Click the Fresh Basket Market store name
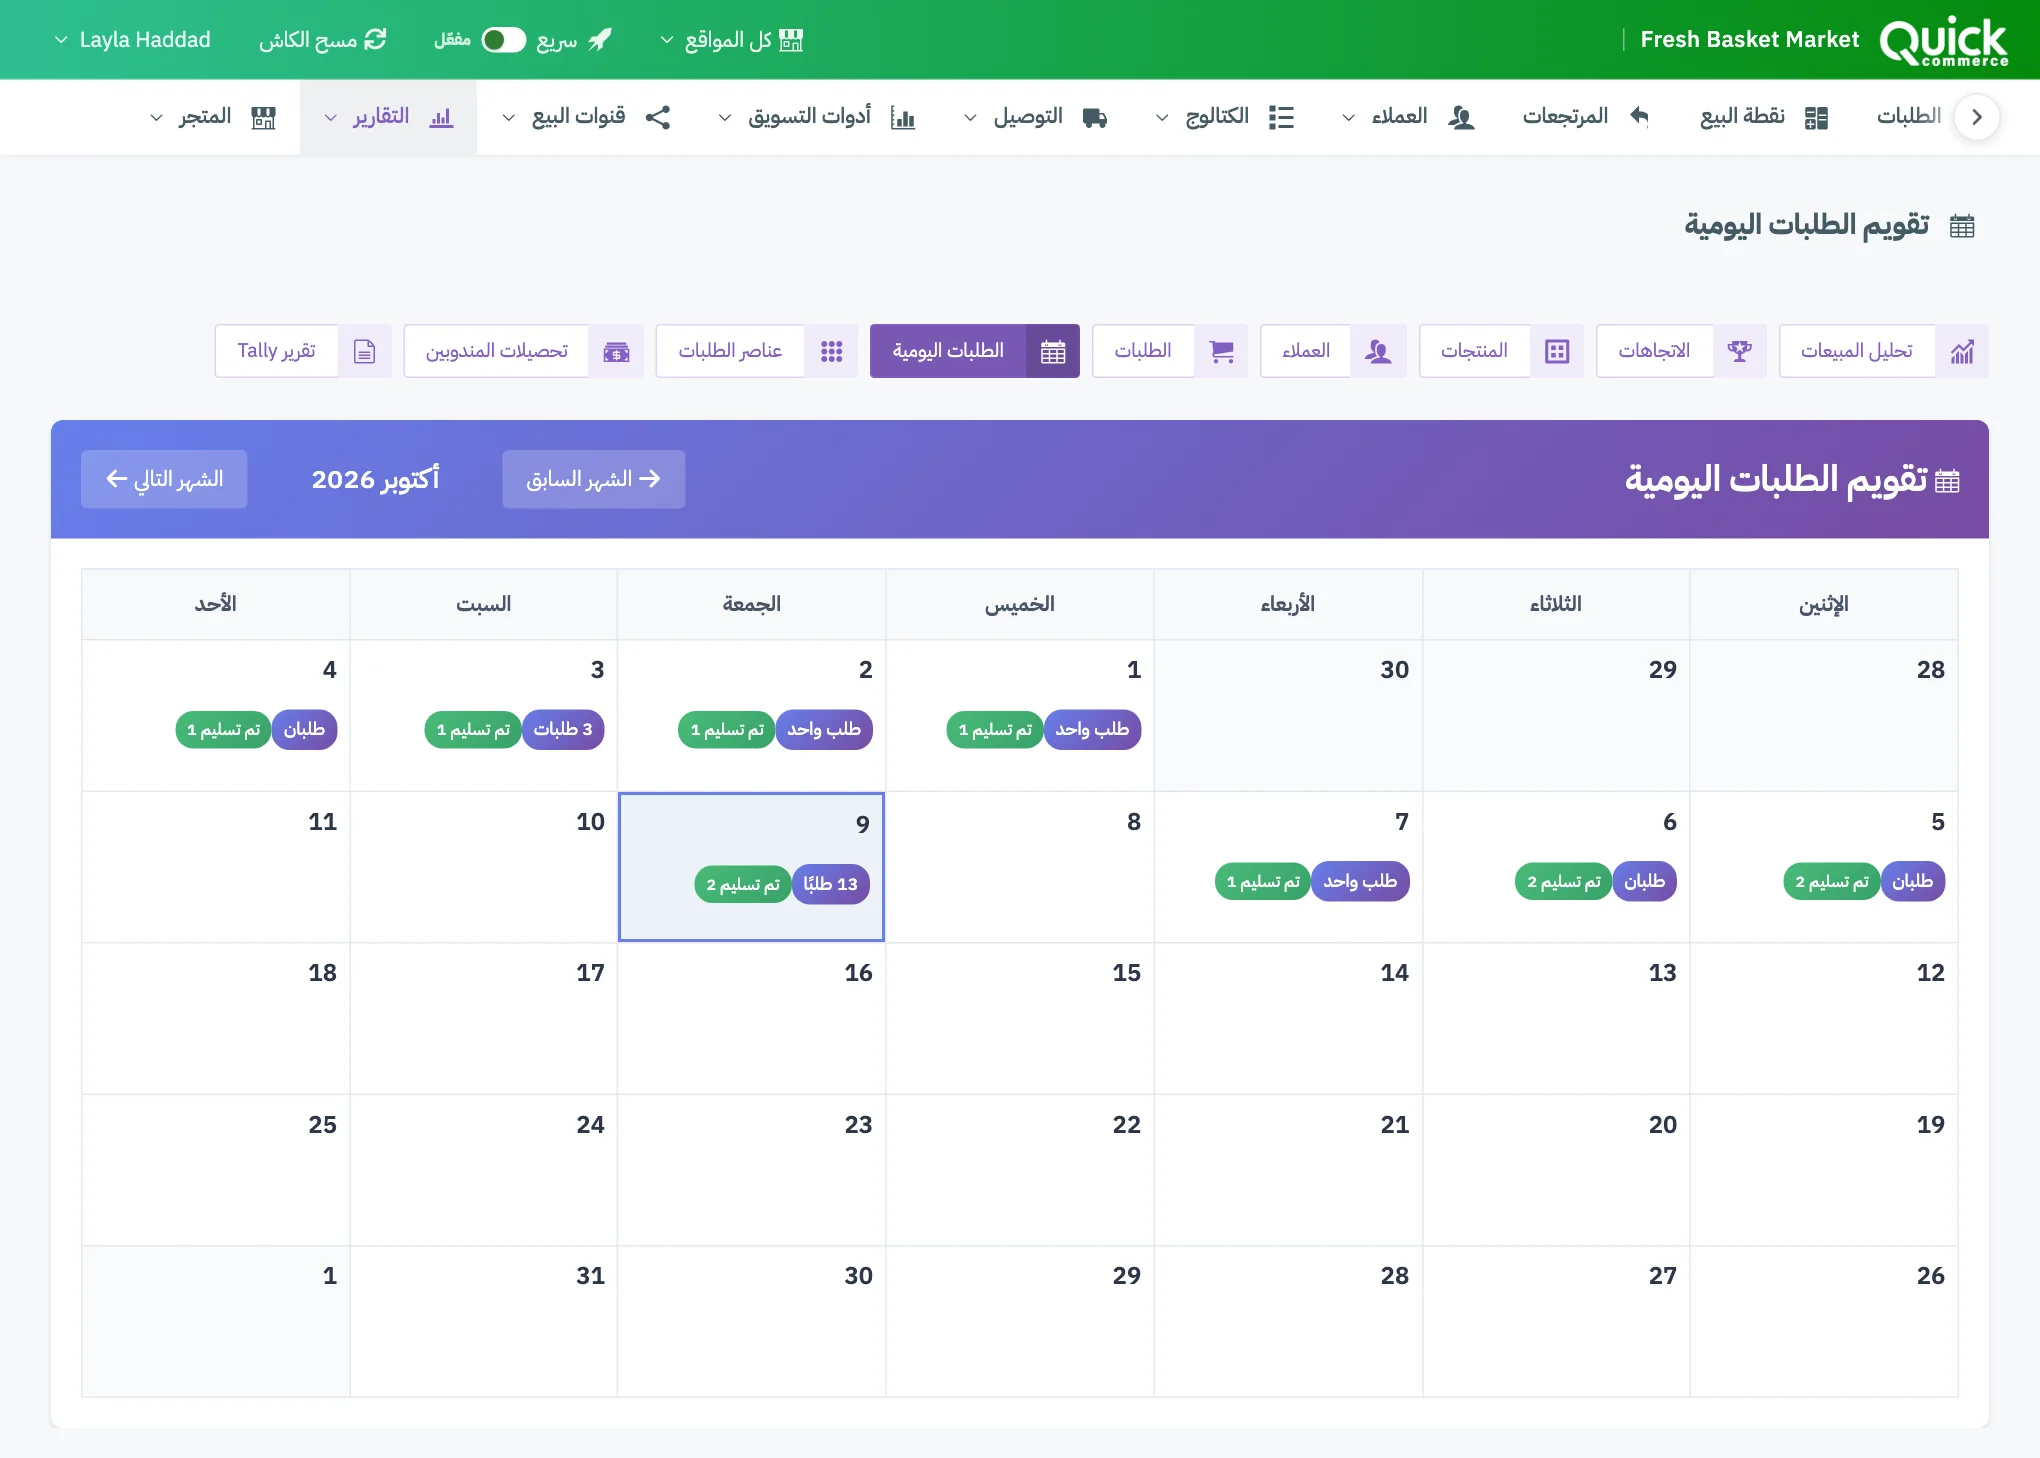2040x1458 pixels. (1749, 40)
